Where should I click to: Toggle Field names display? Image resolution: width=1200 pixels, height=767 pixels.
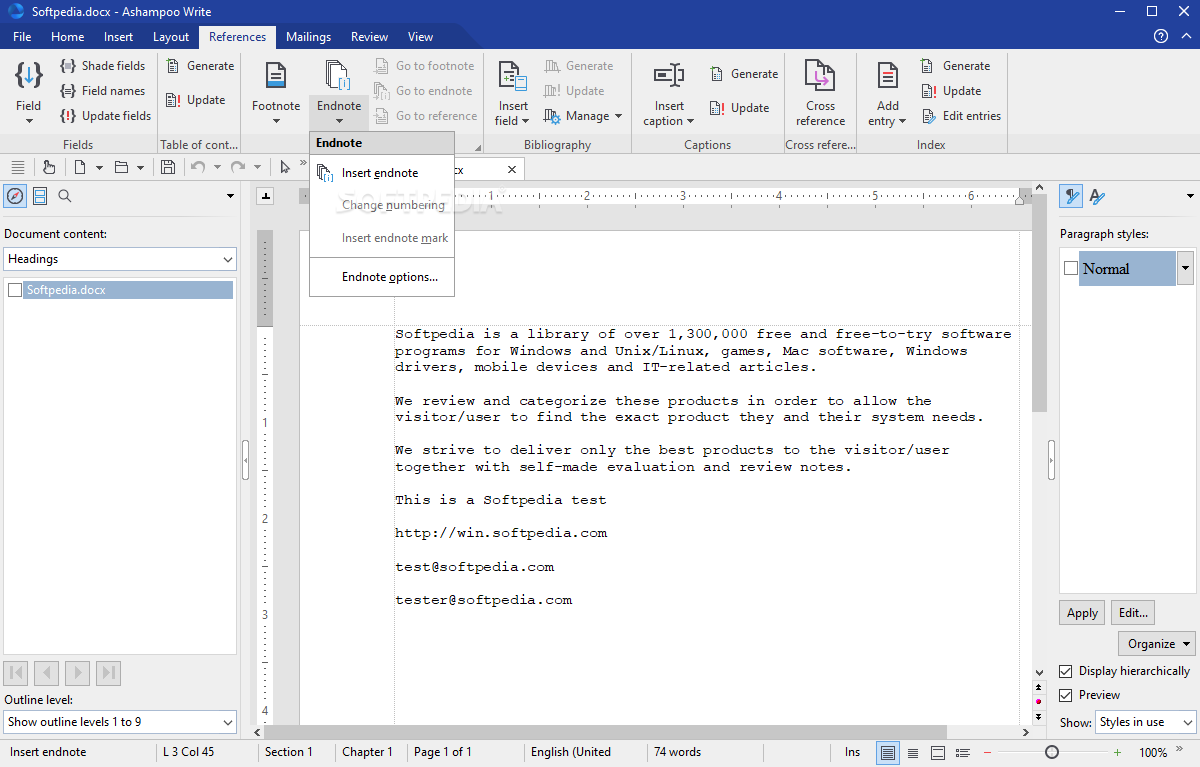[x=103, y=91]
